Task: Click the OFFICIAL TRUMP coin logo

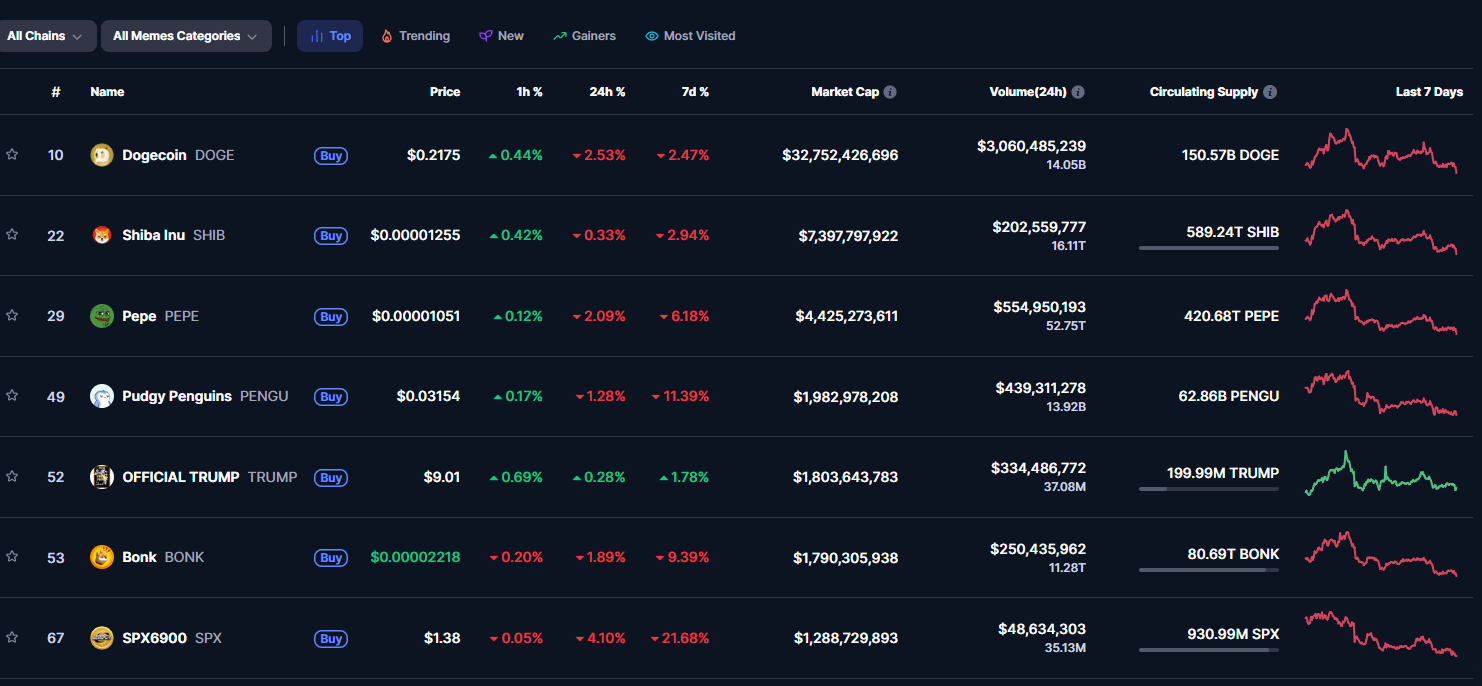Action: point(102,477)
